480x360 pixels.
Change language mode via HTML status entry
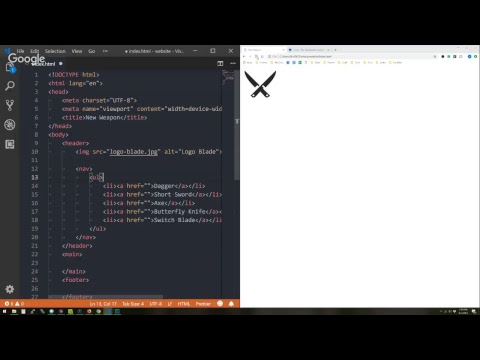point(184,304)
